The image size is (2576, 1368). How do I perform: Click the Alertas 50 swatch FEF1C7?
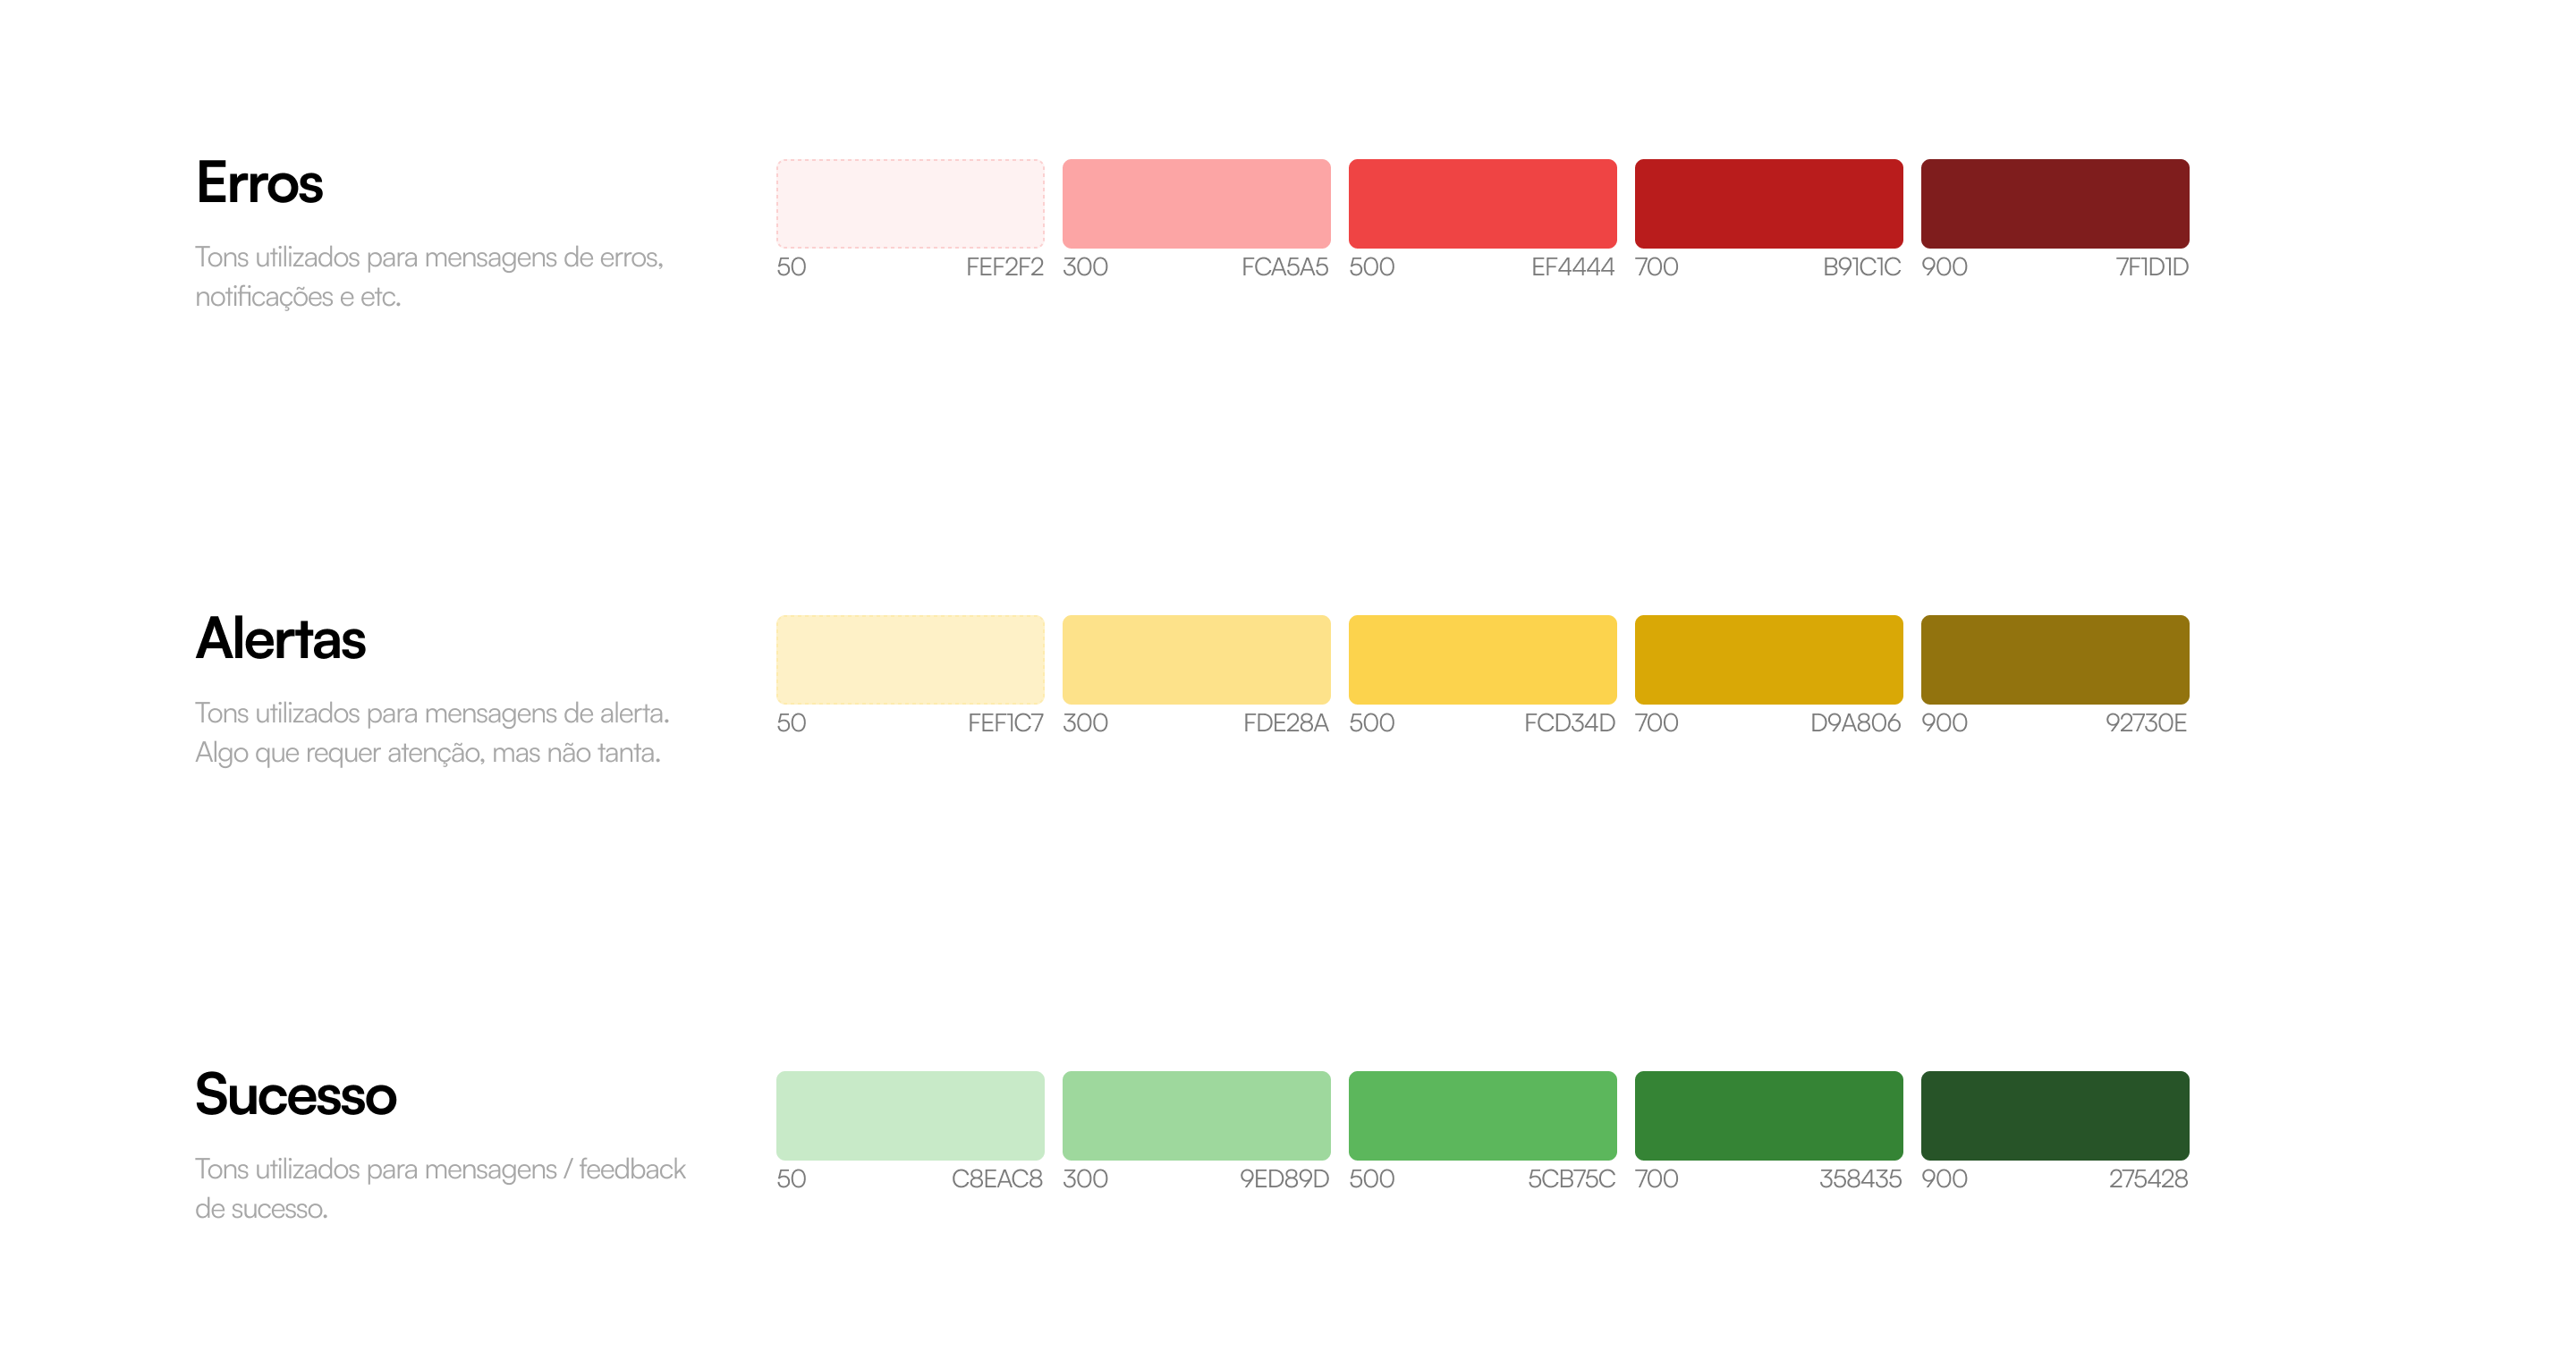pos(910,659)
